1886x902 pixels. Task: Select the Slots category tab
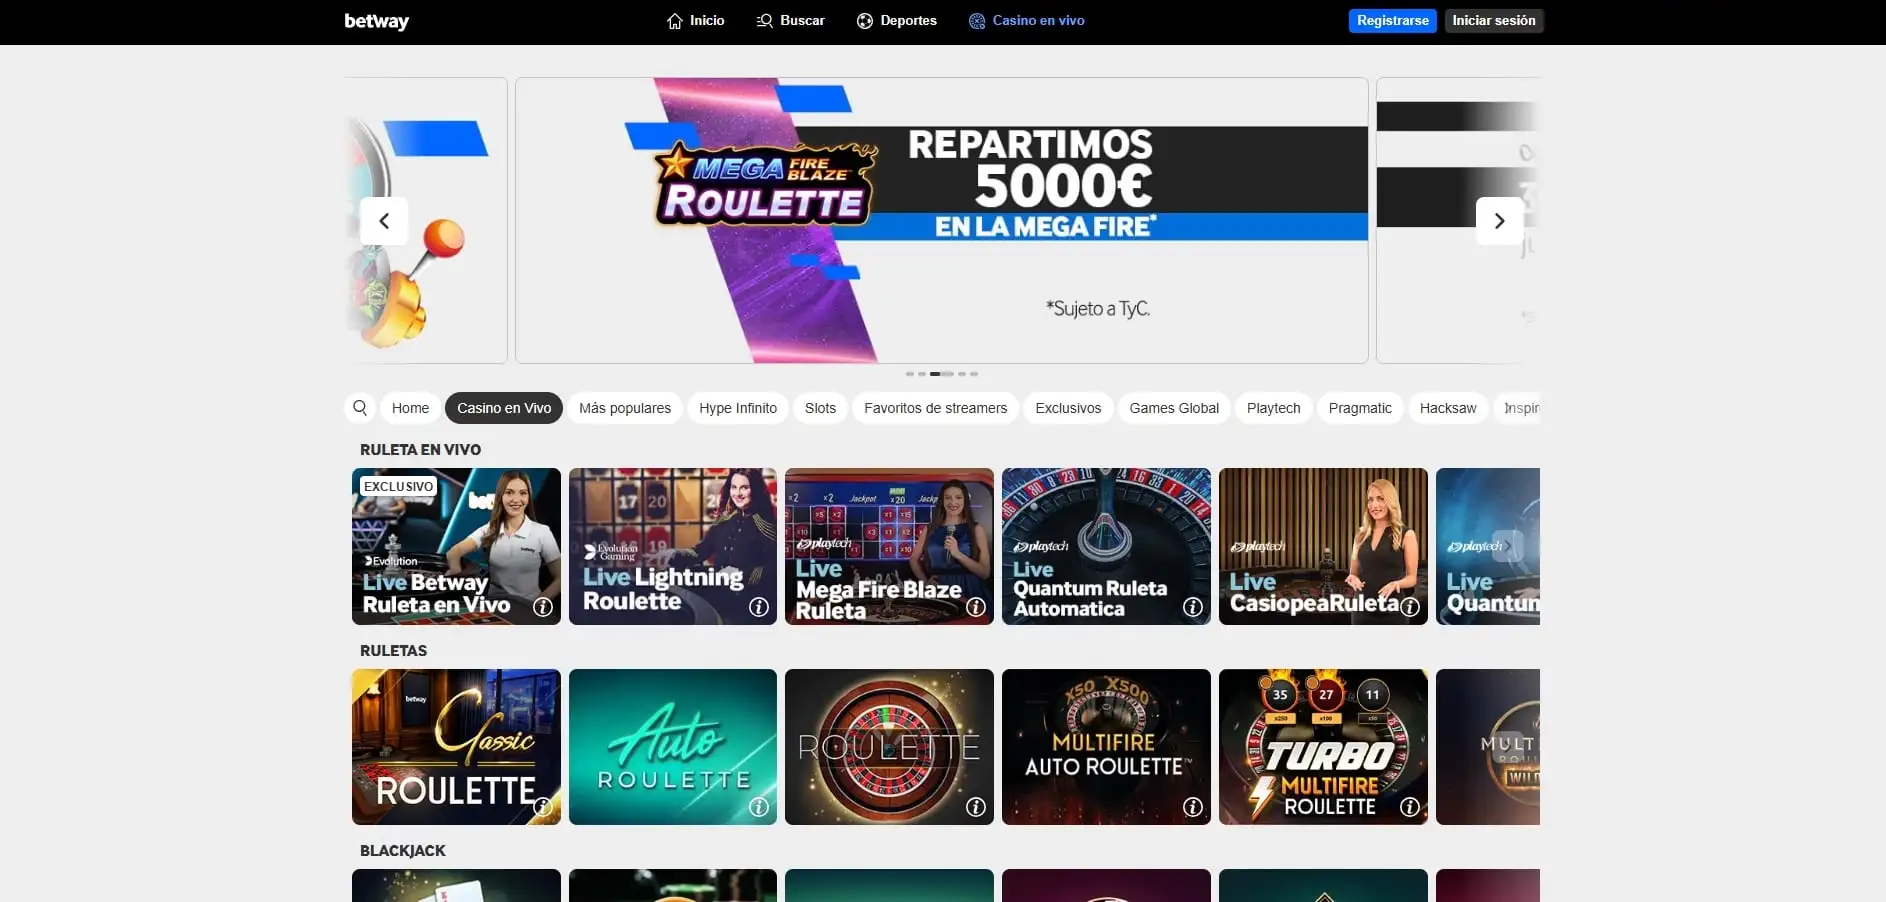(820, 408)
